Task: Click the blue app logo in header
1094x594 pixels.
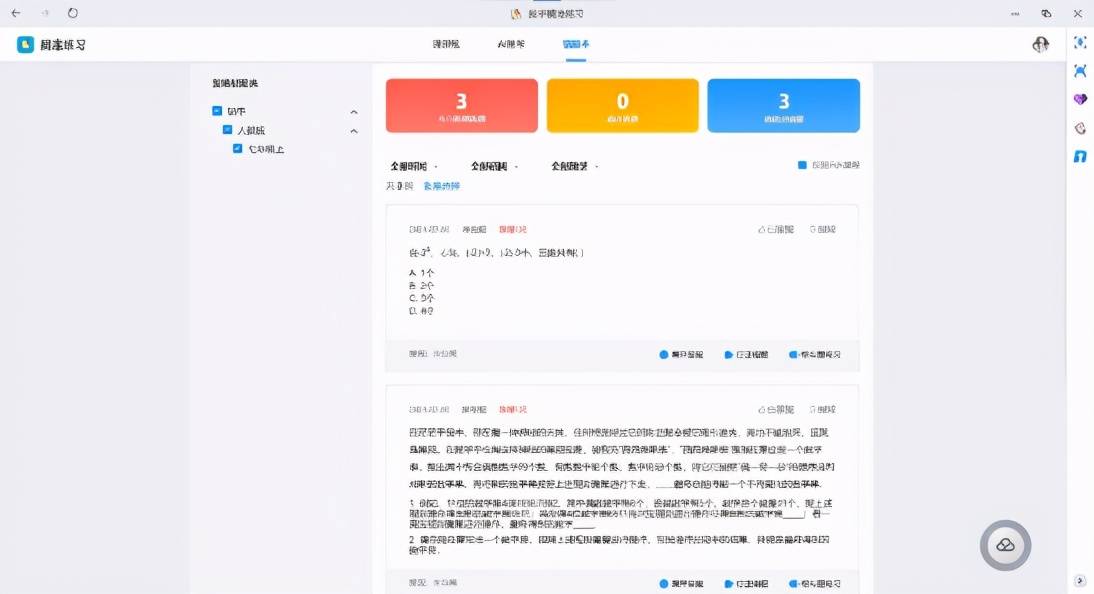Action: tap(25, 45)
